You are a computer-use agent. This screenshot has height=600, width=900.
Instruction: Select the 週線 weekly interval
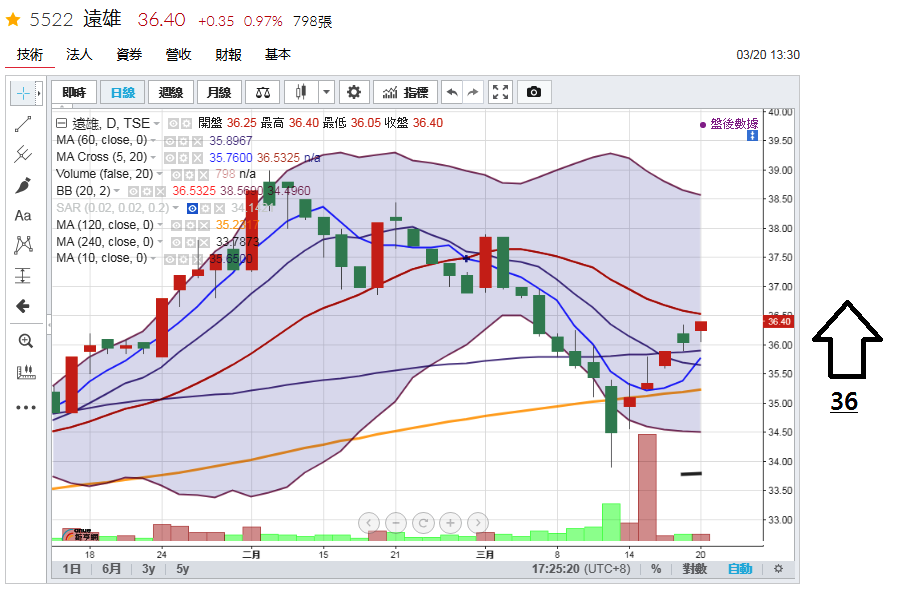(x=170, y=92)
